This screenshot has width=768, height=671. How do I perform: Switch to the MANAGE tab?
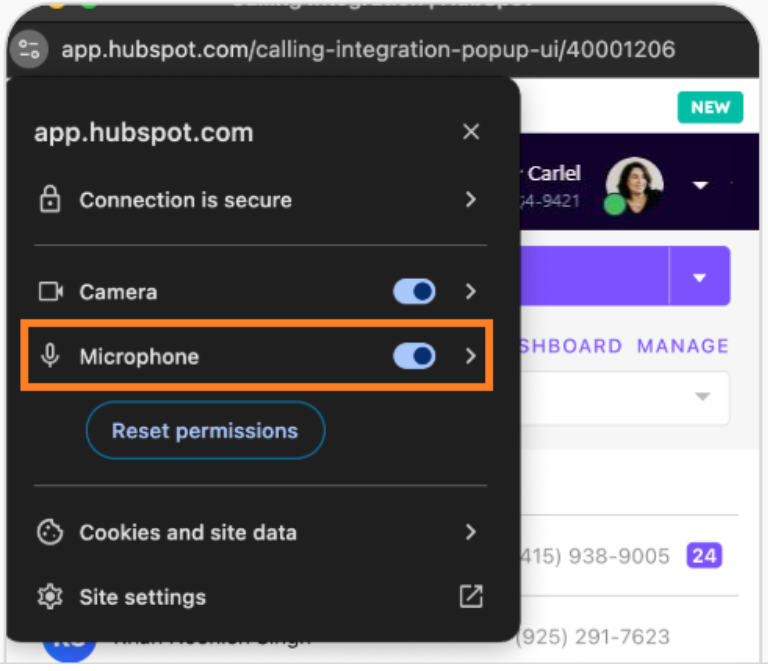pos(683,346)
